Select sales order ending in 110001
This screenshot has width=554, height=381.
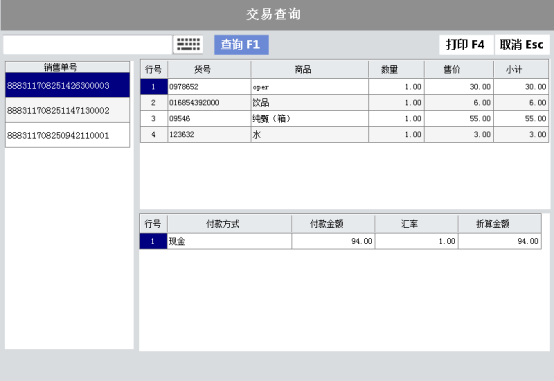tap(67, 135)
